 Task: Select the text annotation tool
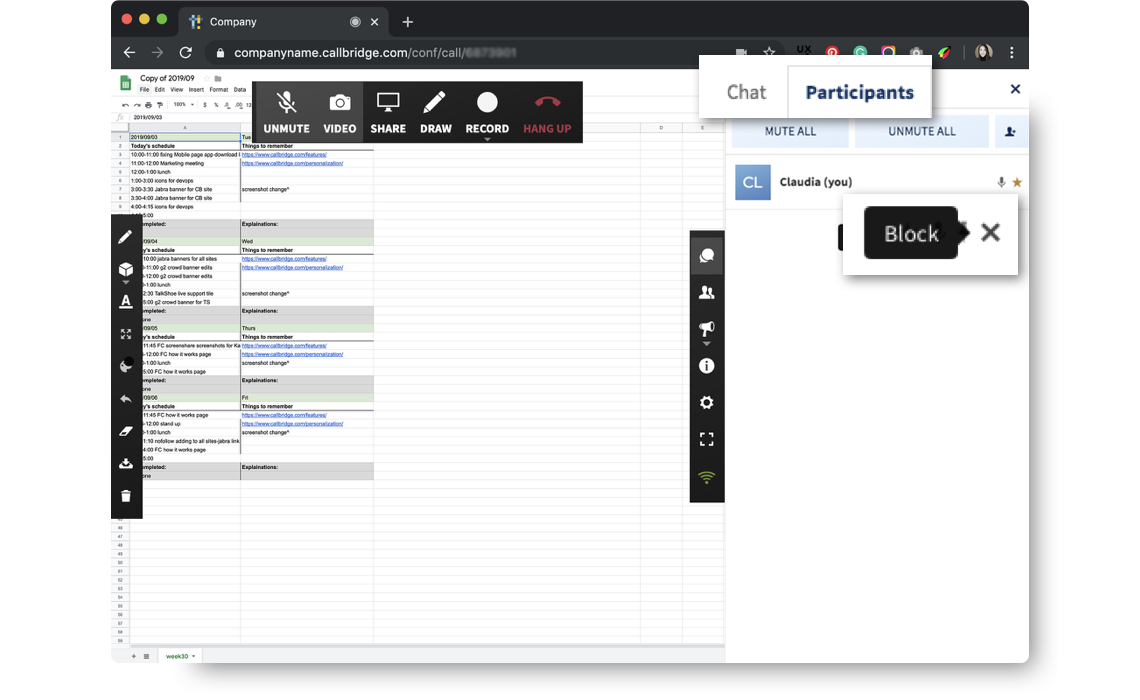click(x=127, y=302)
